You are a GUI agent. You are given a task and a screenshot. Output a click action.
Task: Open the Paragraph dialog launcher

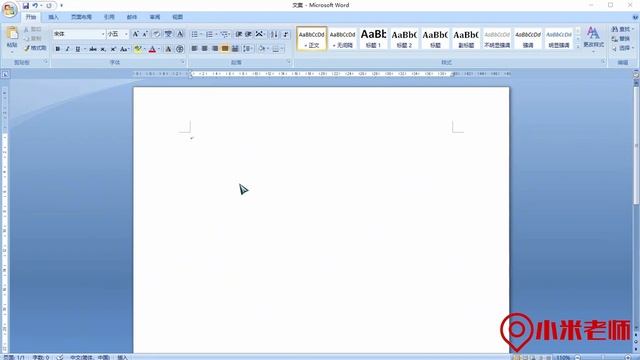point(289,62)
